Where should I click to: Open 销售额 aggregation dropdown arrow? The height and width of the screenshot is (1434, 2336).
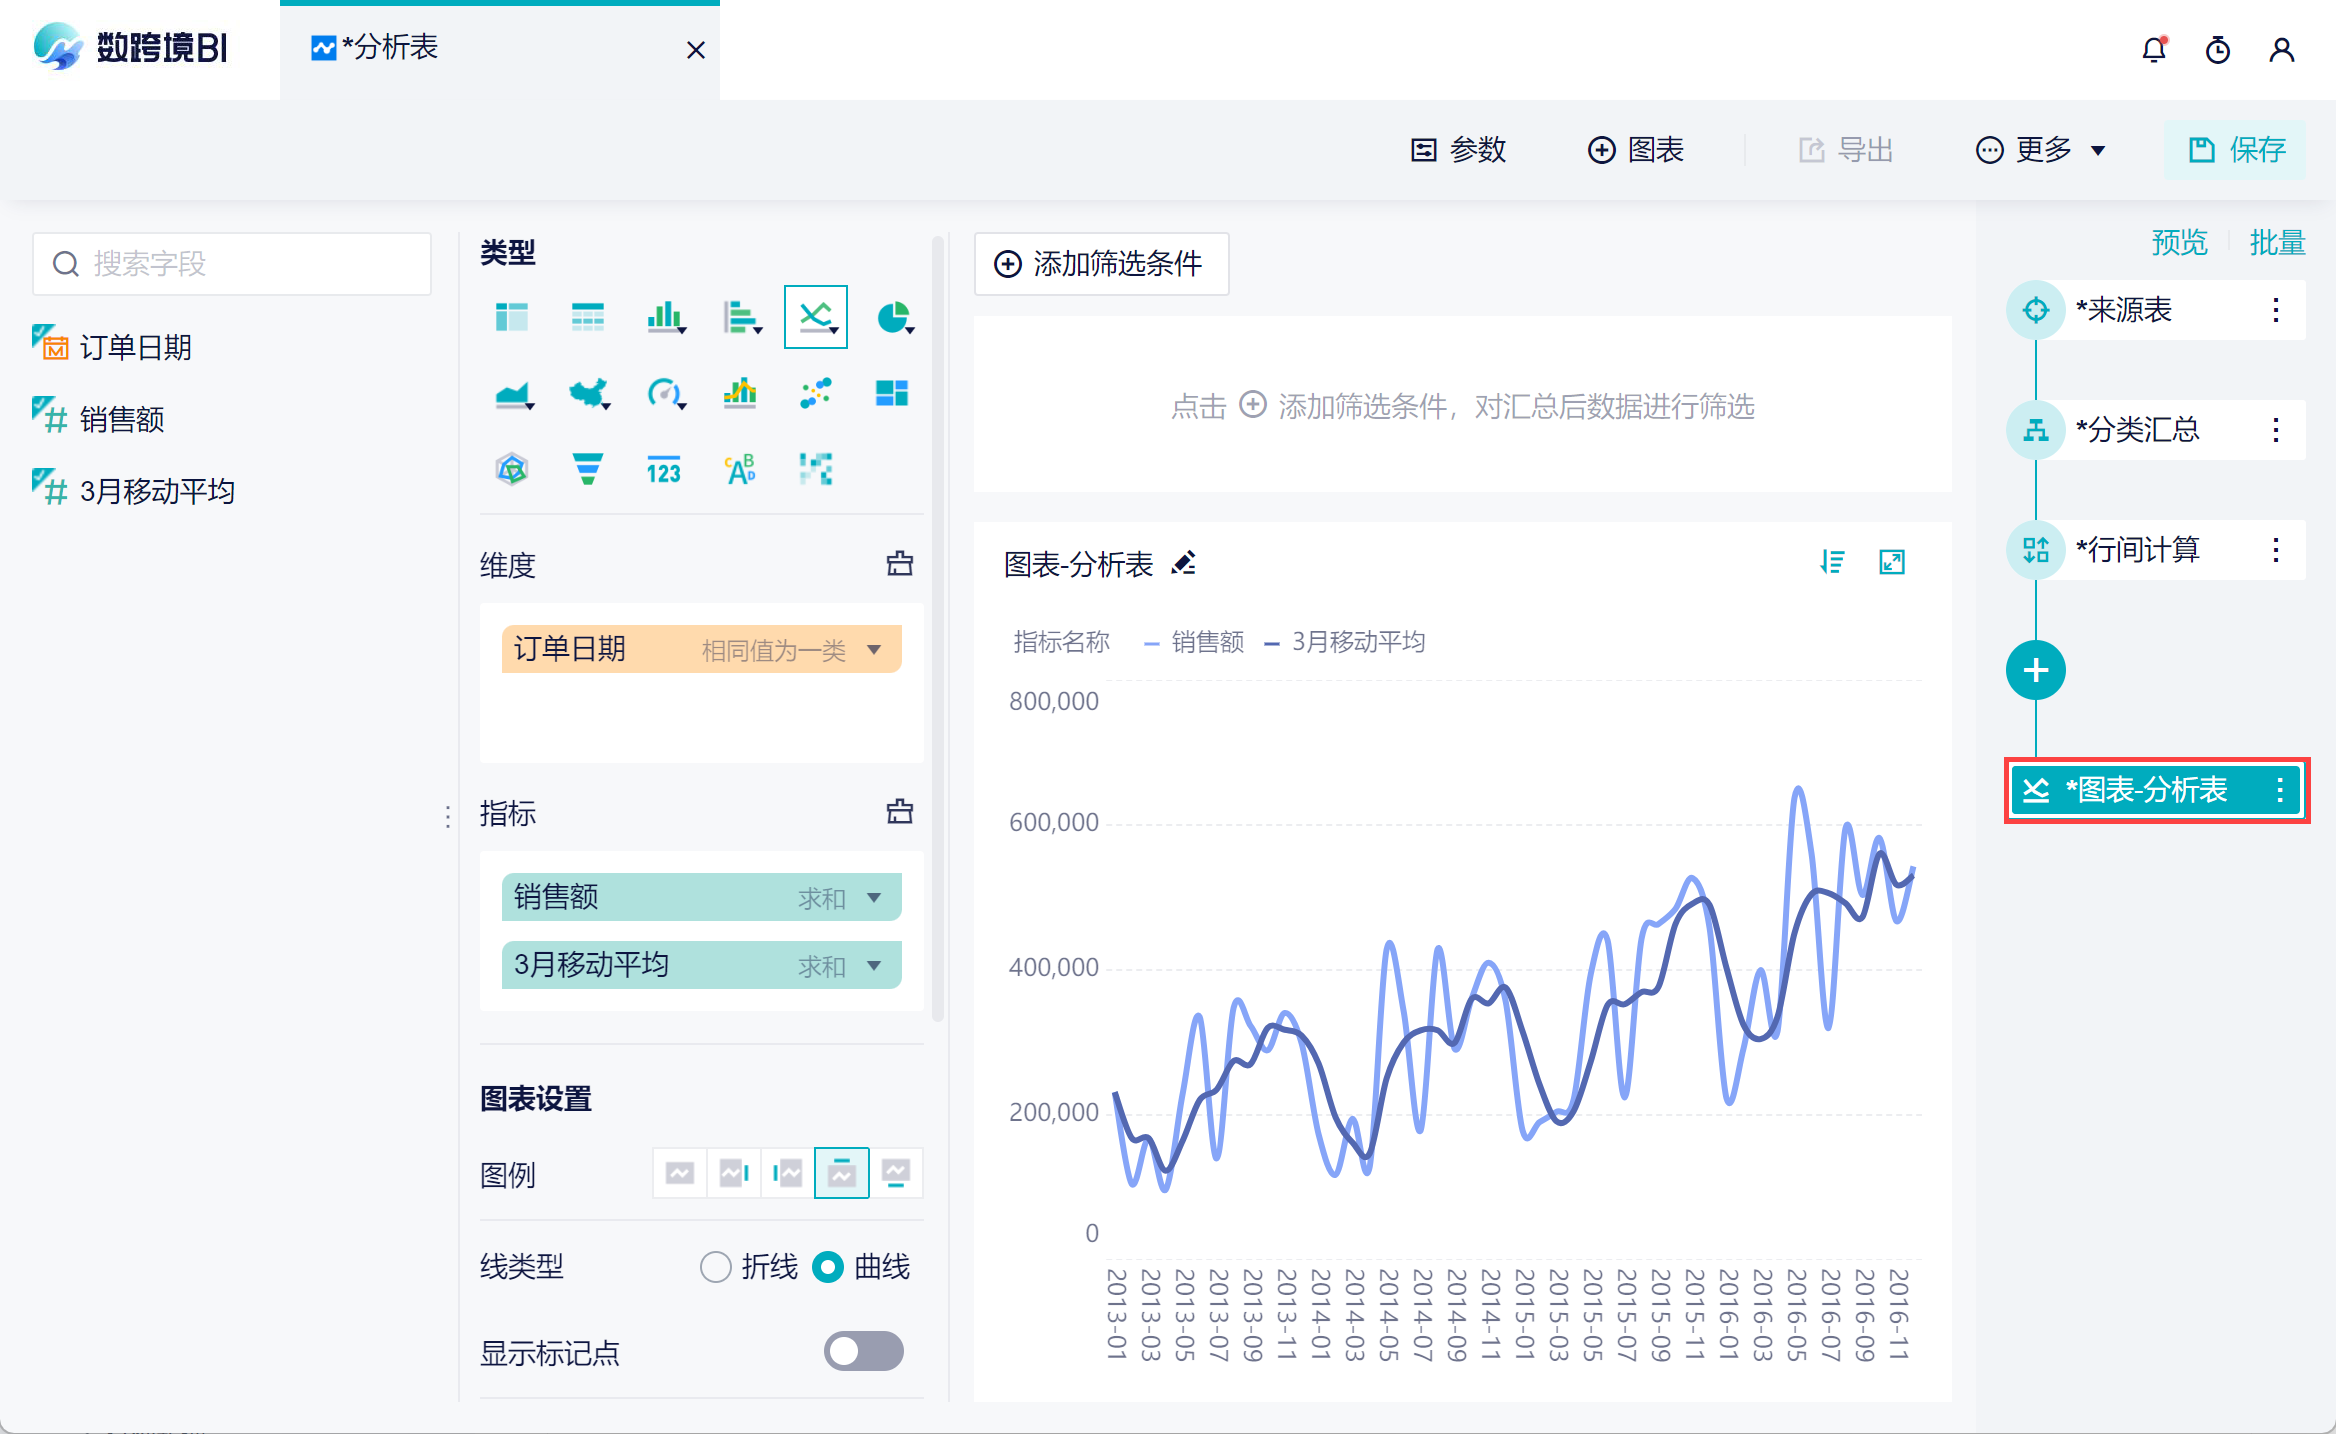pos(875,898)
